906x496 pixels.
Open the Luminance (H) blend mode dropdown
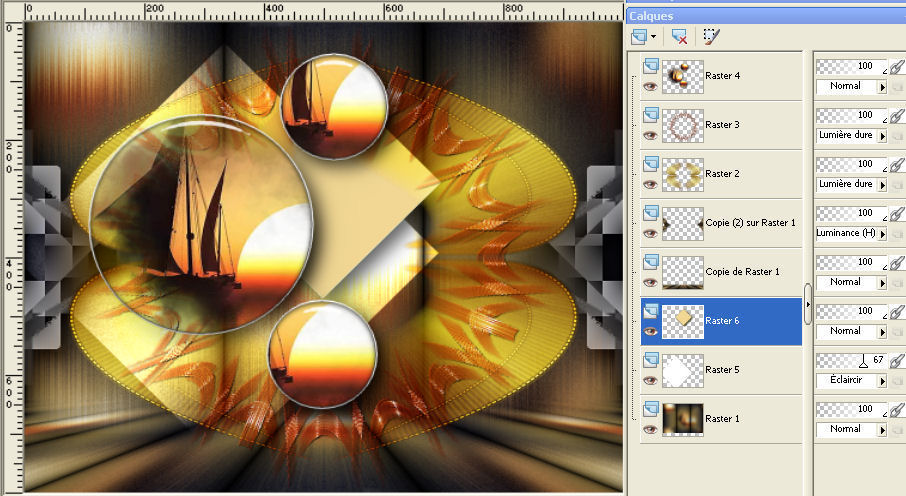[882, 235]
